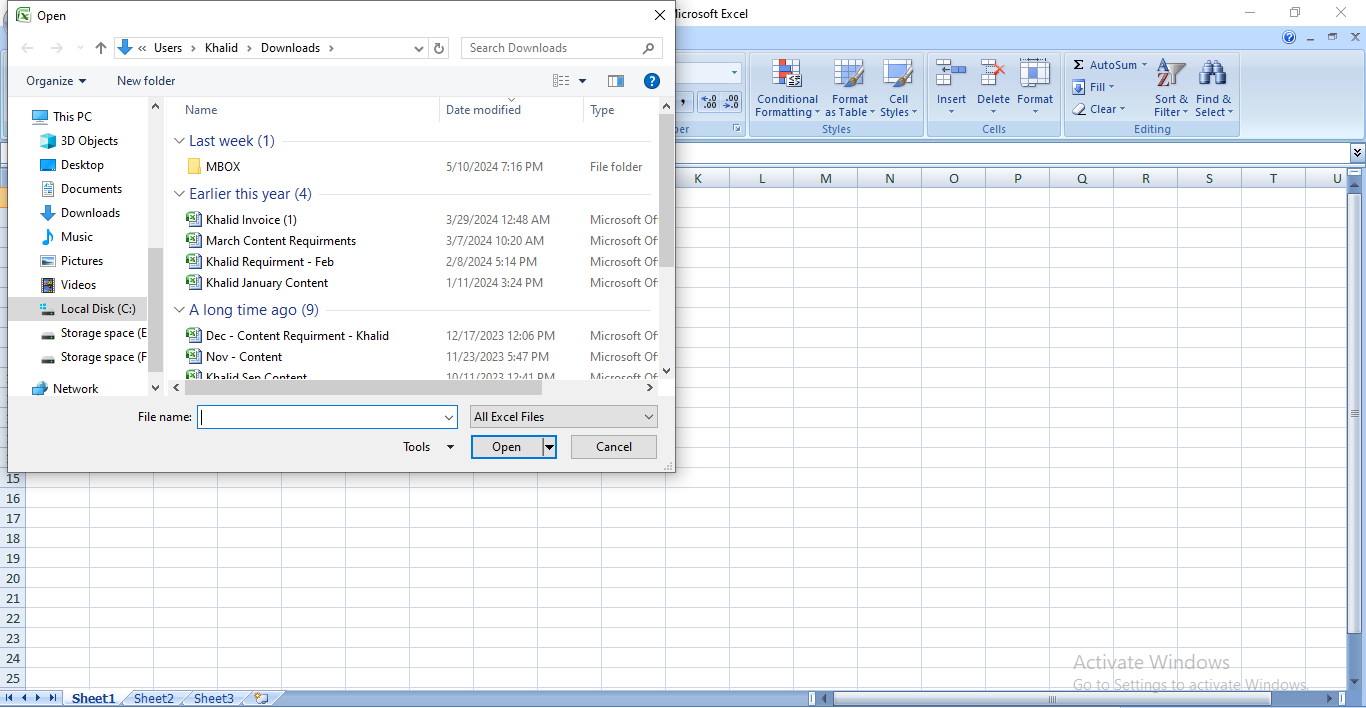The image size is (1366, 708).
Task: Click the Excel Help icon in ribbon
Action: click(x=1290, y=38)
